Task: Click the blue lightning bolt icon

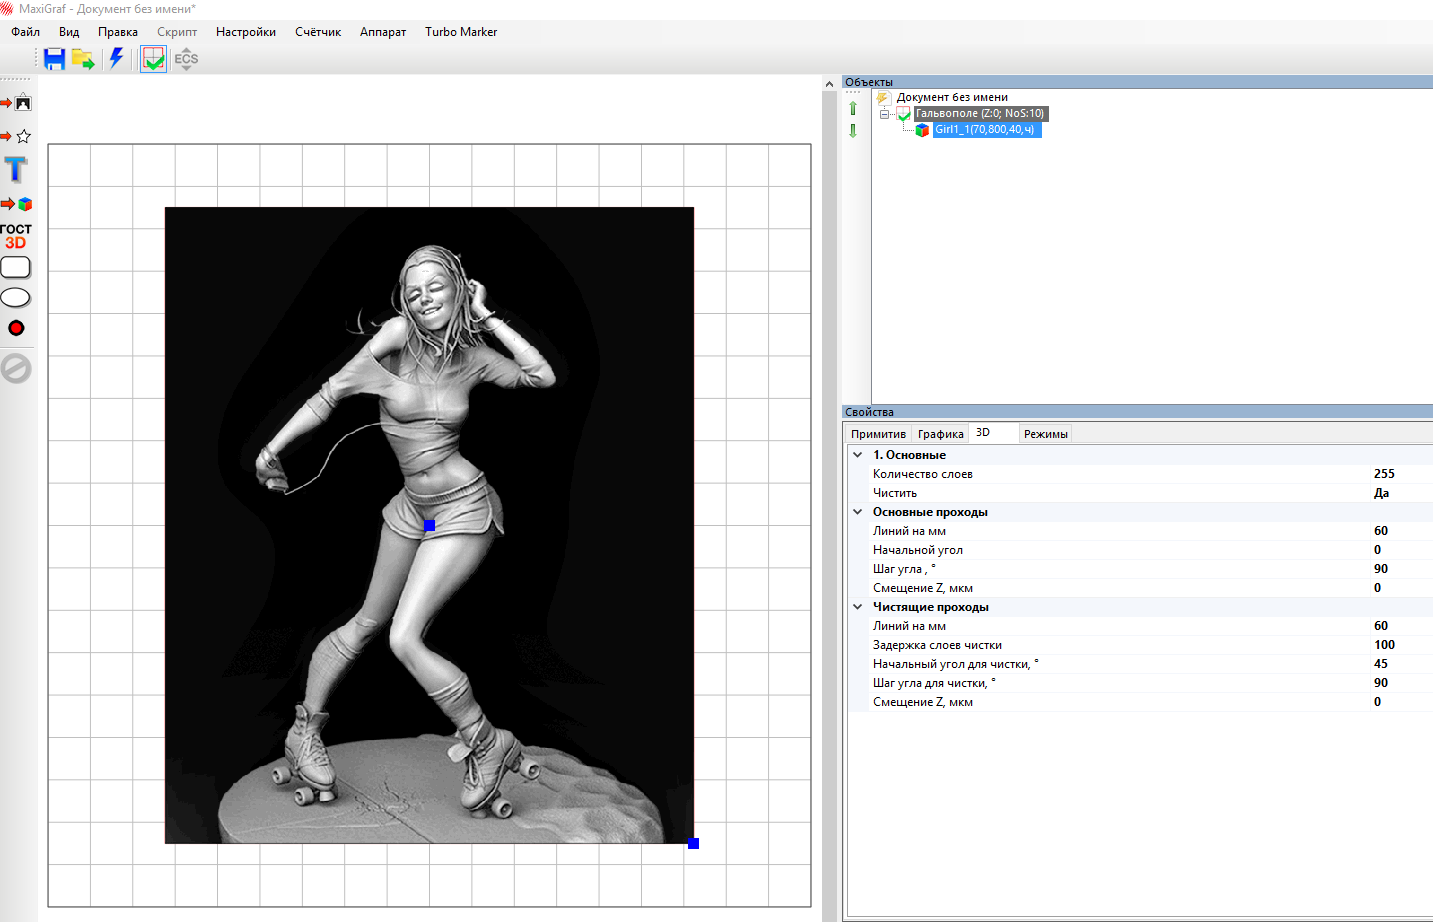Action: coord(116,58)
